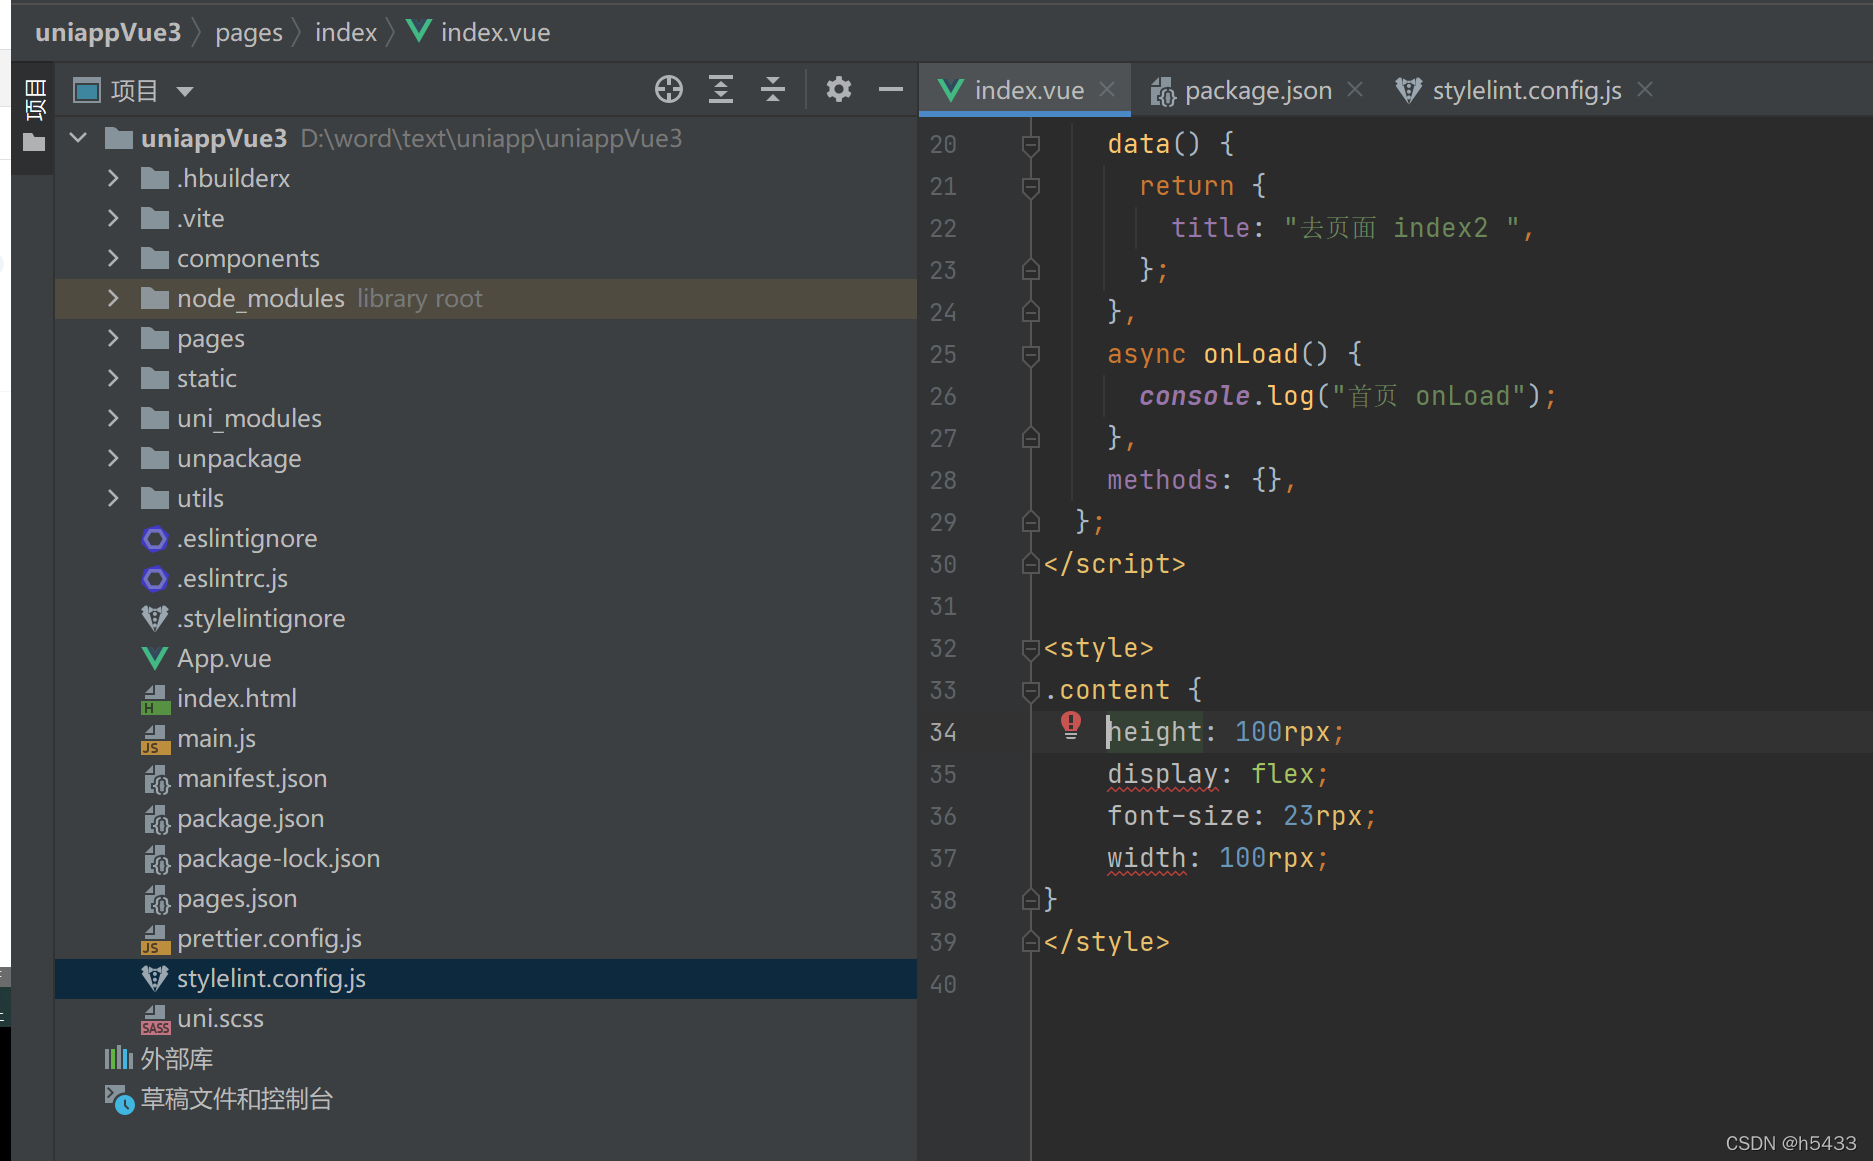Click index folder in the breadcrumb
Viewport: 1873px width, 1161px height.
346,32
